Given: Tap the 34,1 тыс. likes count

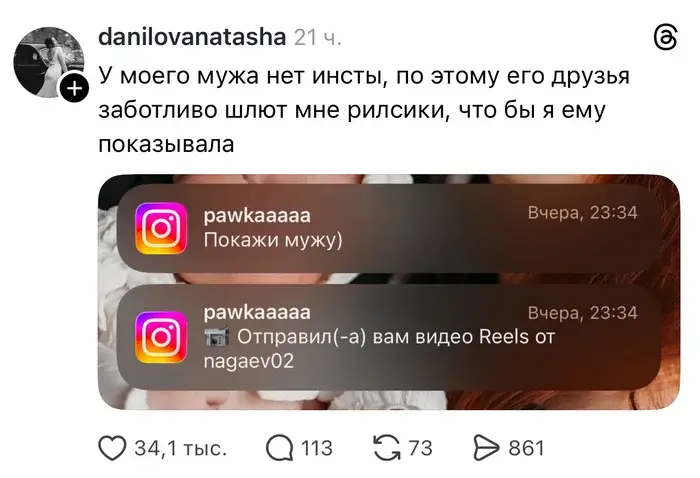Looking at the screenshot, I should (181, 448).
